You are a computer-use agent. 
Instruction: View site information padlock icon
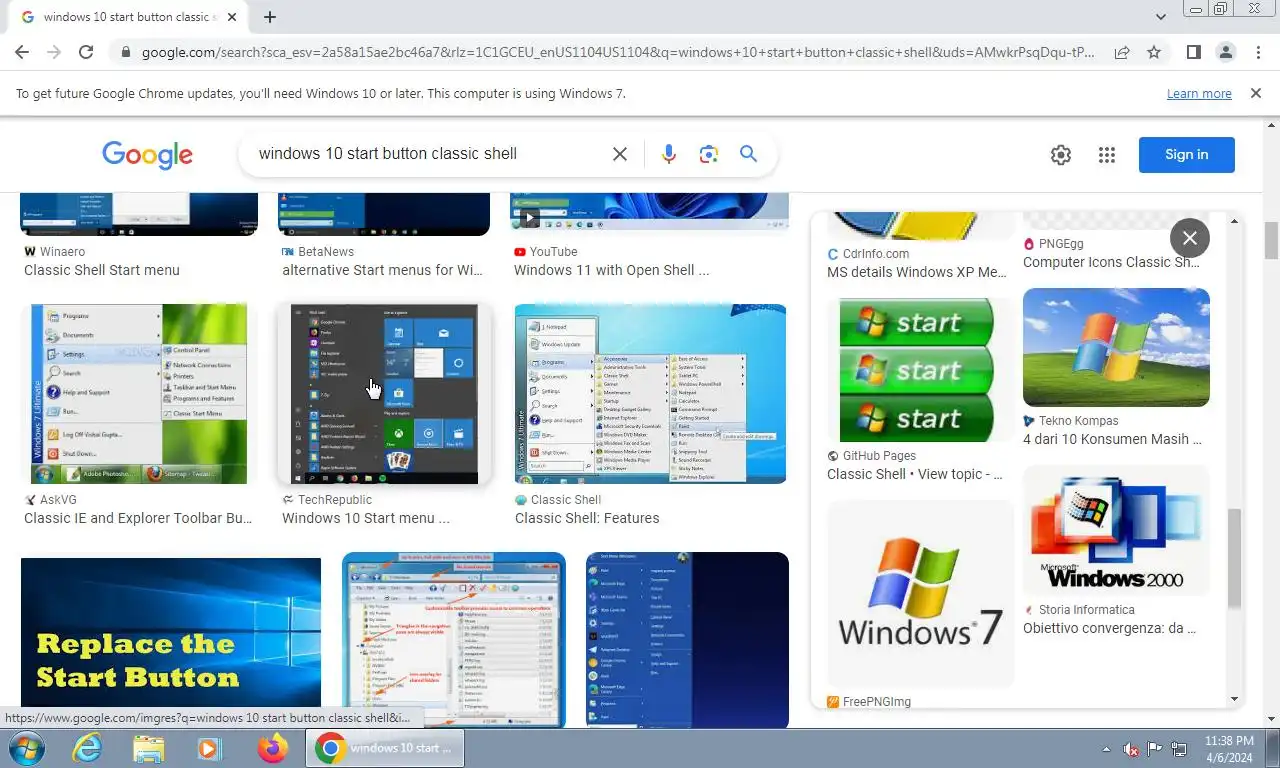tap(125, 52)
